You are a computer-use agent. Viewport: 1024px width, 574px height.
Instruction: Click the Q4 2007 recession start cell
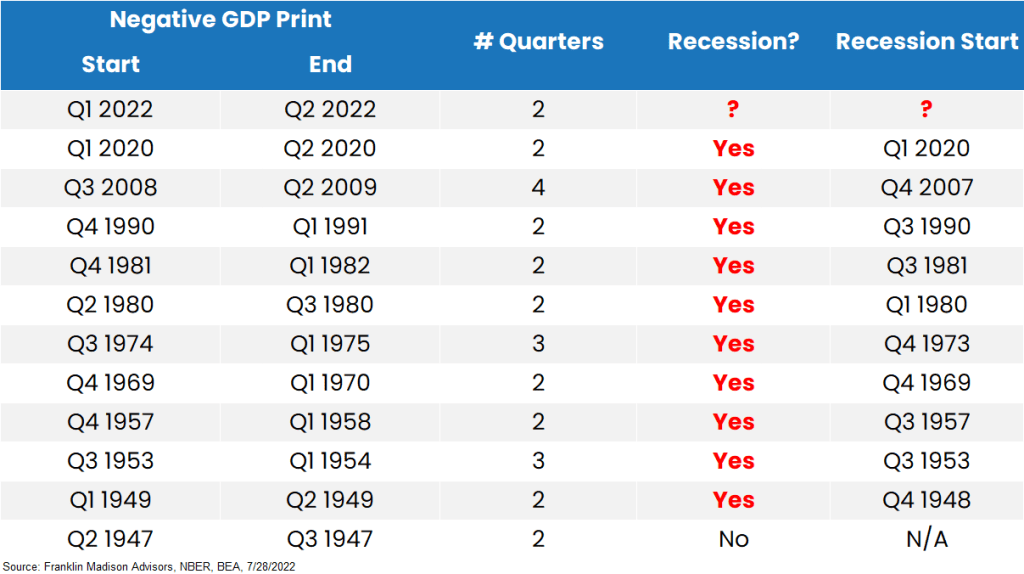(927, 187)
